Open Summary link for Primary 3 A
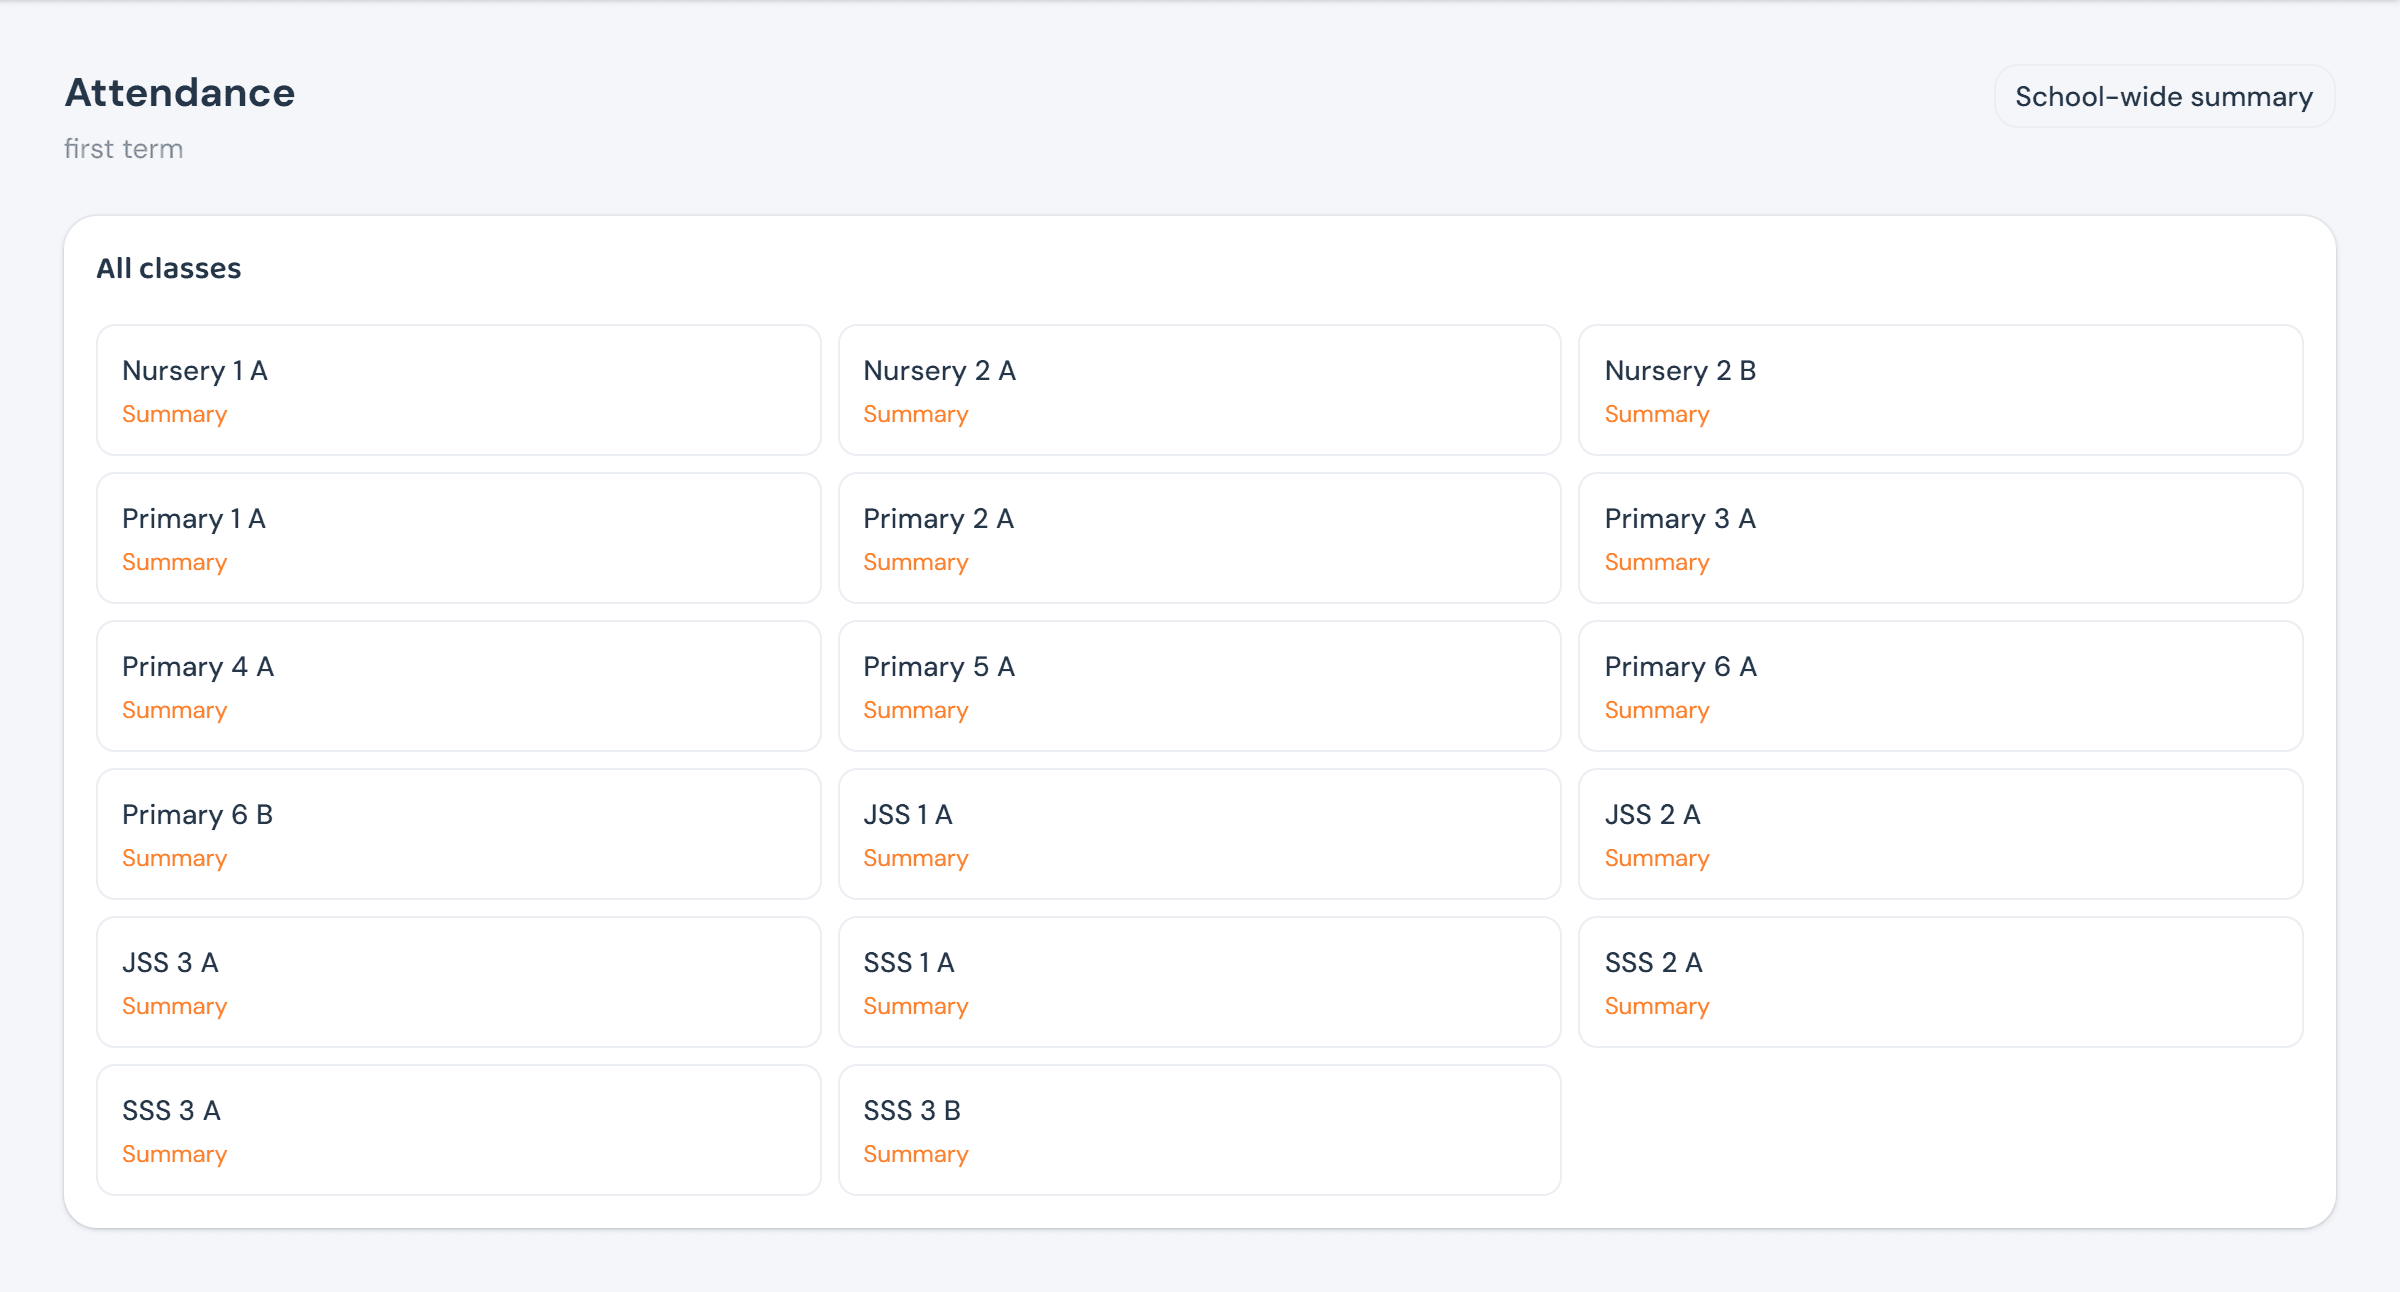 click(1657, 562)
